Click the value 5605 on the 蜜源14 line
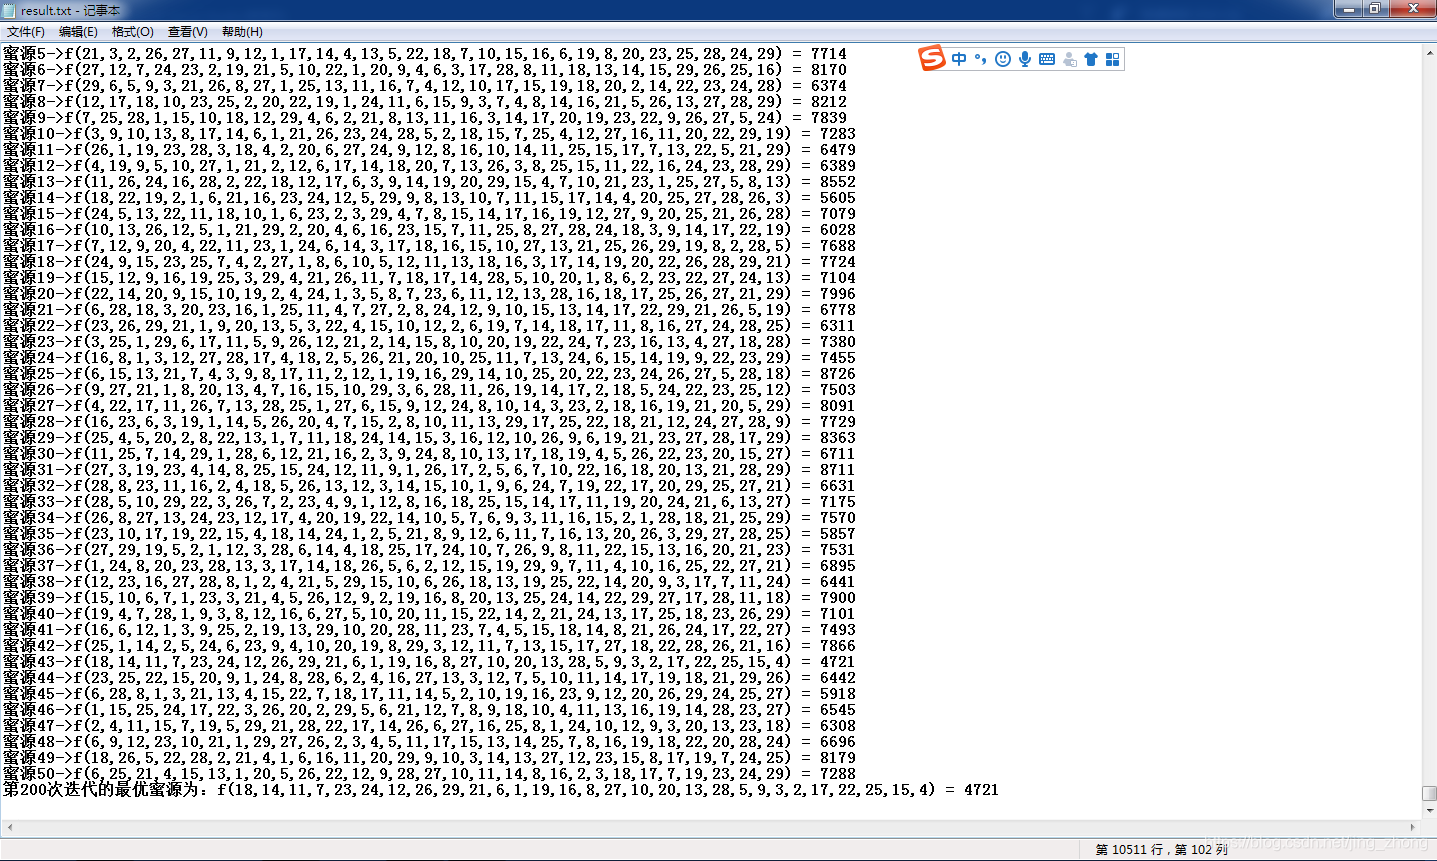The image size is (1437, 861). (838, 198)
